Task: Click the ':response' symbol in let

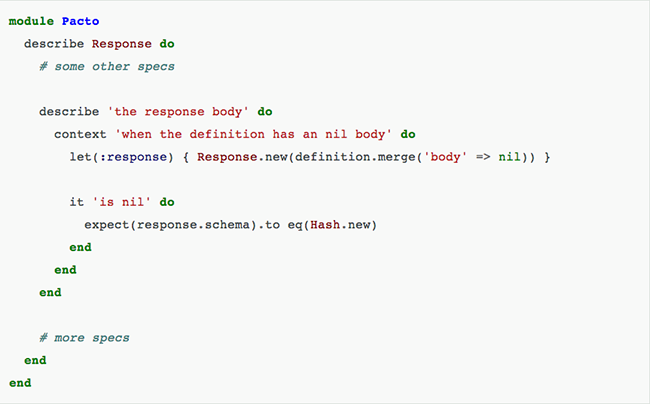Action: (128, 157)
